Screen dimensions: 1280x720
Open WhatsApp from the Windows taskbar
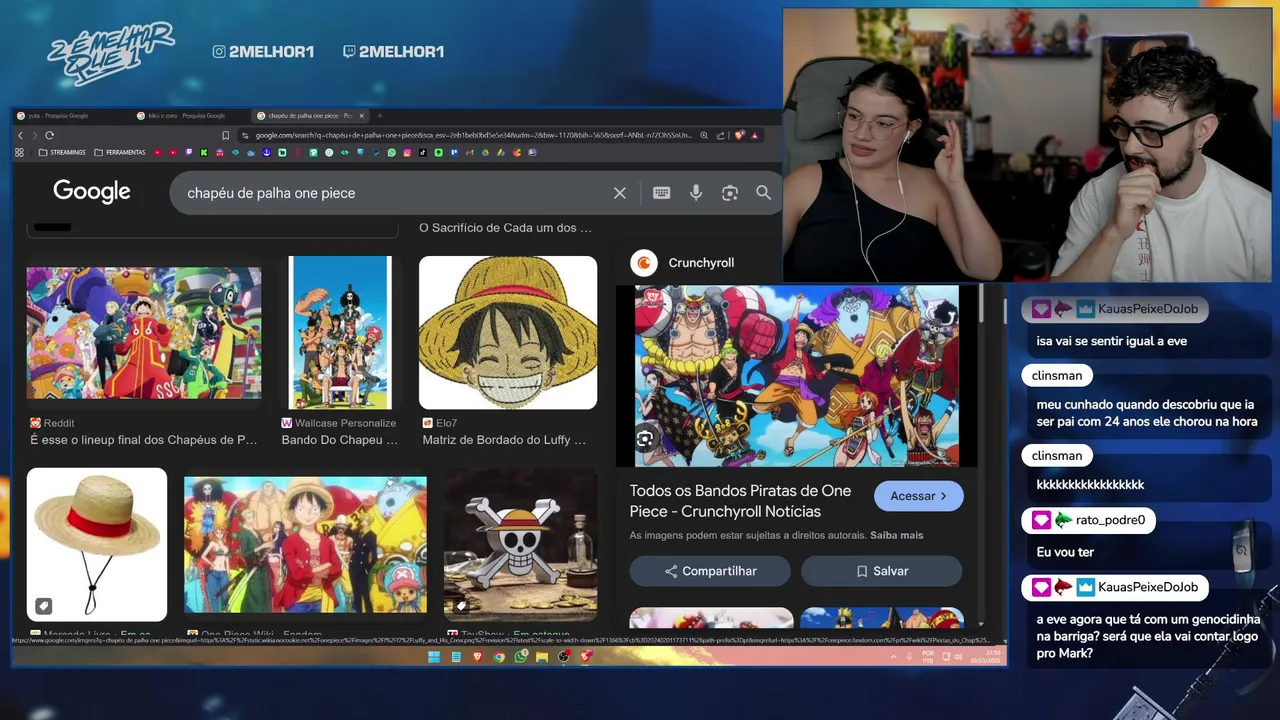[521, 657]
